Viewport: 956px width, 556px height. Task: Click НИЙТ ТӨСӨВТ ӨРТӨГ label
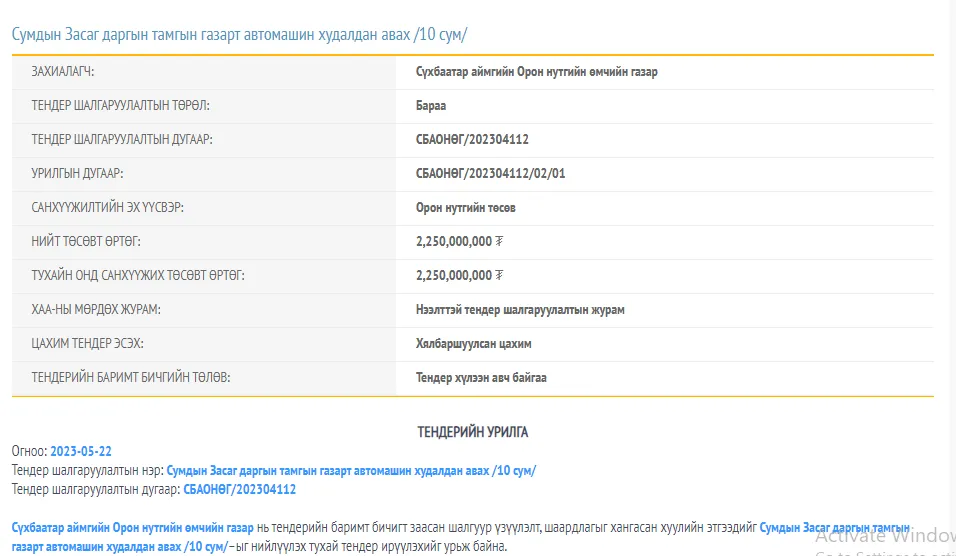[86, 241]
